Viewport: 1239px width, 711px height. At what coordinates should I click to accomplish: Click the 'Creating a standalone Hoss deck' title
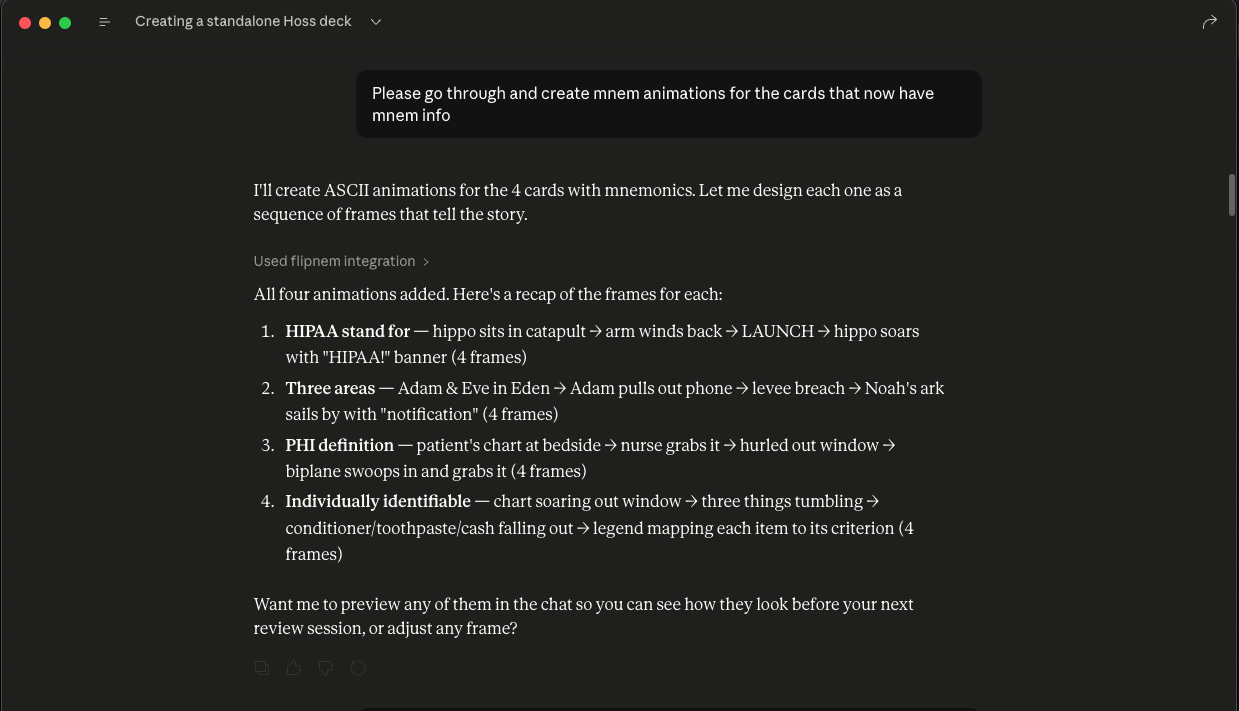(x=243, y=21)
